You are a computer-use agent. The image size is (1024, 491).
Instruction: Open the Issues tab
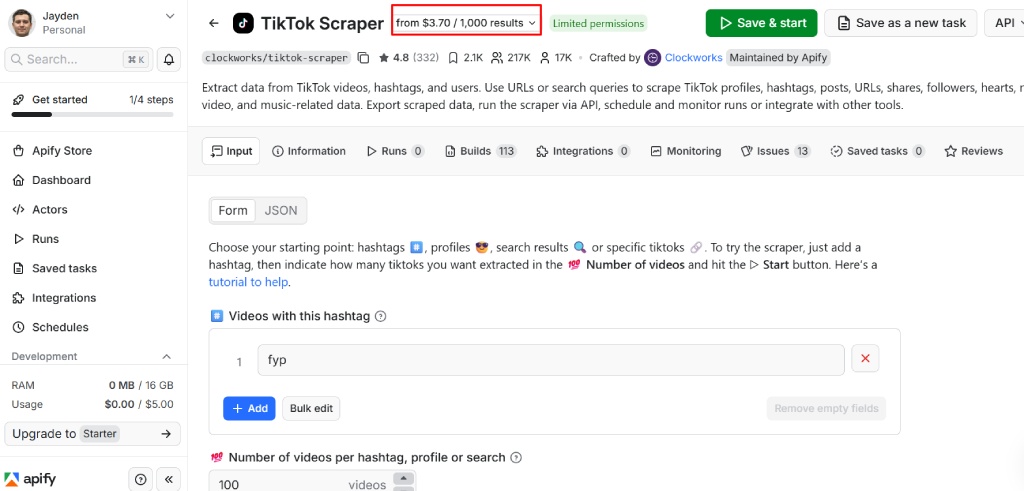[776, 151]
